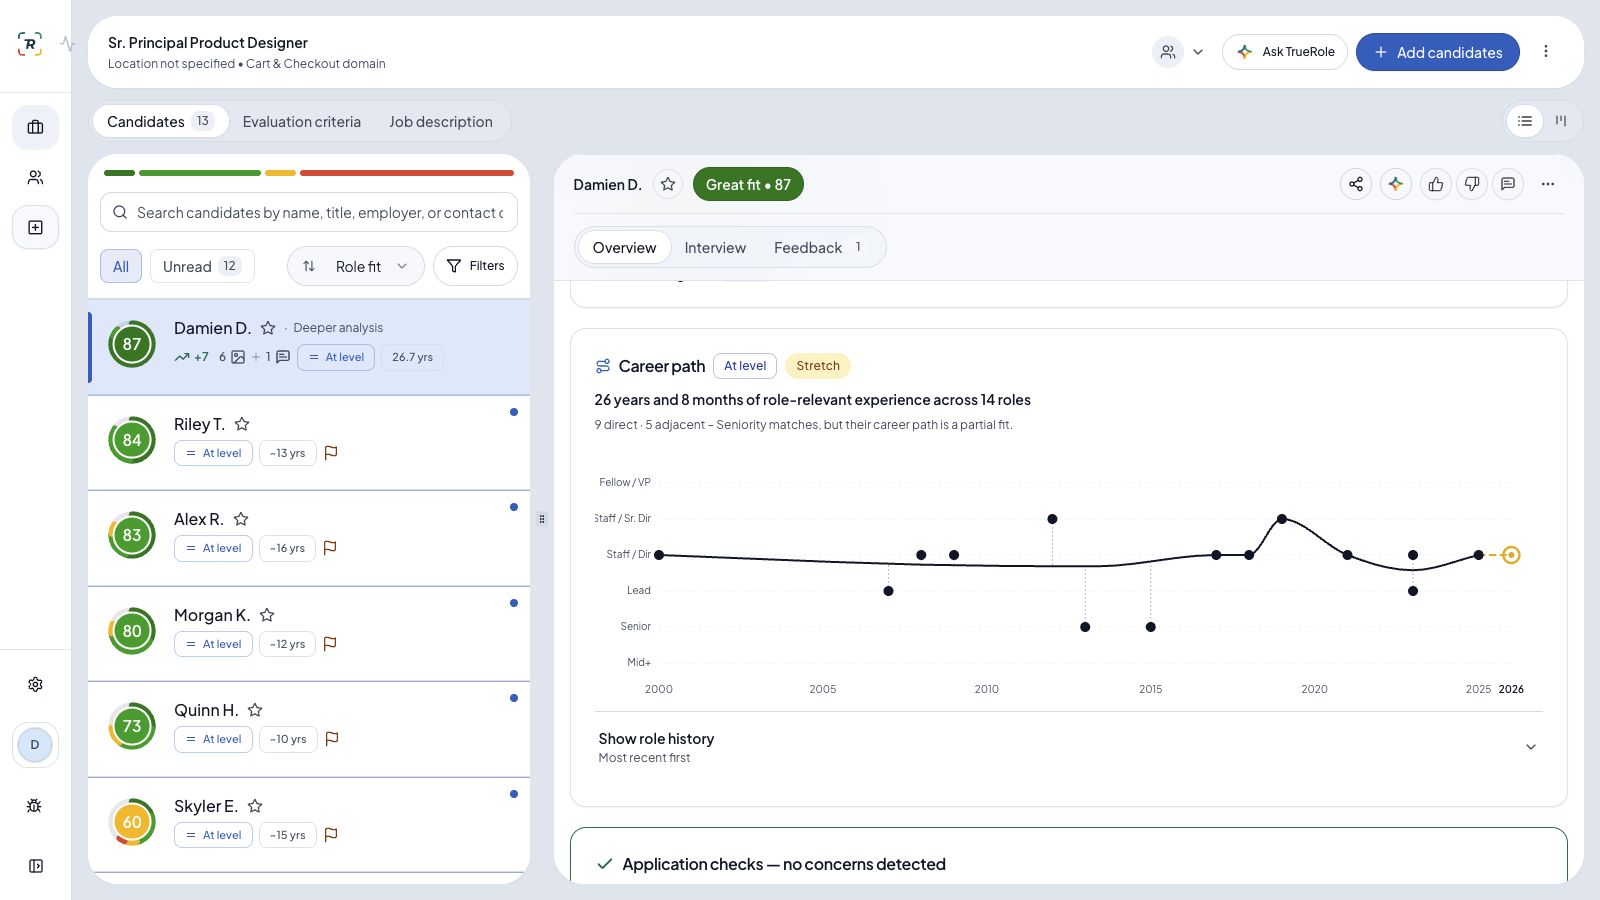The width and height of the screenshot is (1600, 900).
Task: Open the jobs briefcase icon in sidebar
Action: [35, 127]
